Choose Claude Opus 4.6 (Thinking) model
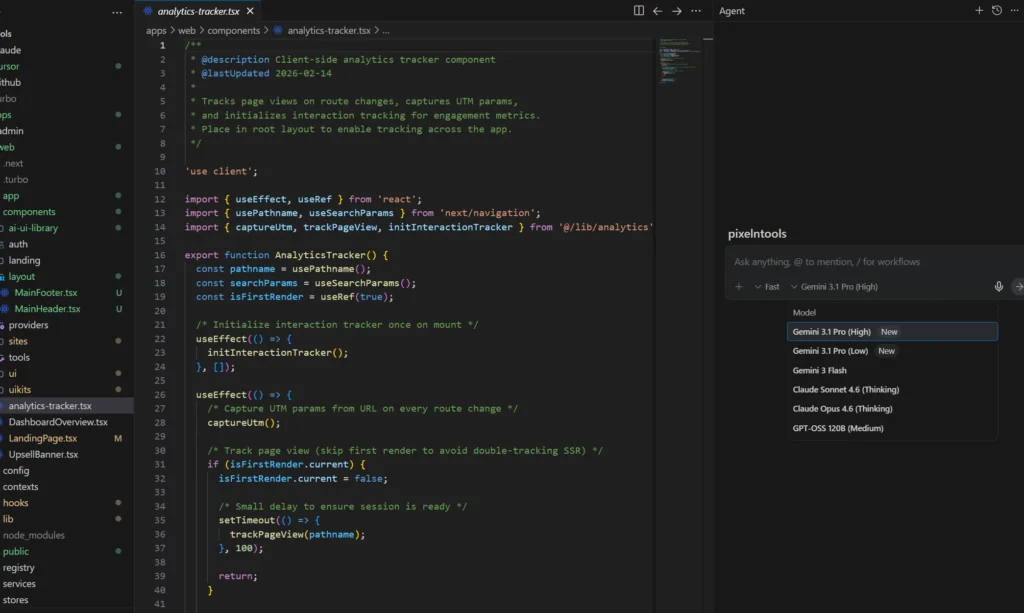Viewport: 1024px width, 613px height. point(892,409)
